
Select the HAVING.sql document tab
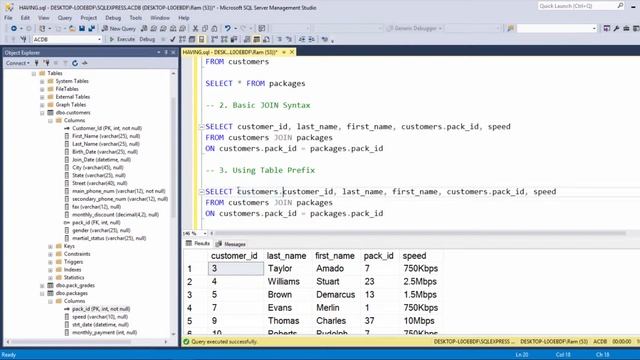pos(230,52)
